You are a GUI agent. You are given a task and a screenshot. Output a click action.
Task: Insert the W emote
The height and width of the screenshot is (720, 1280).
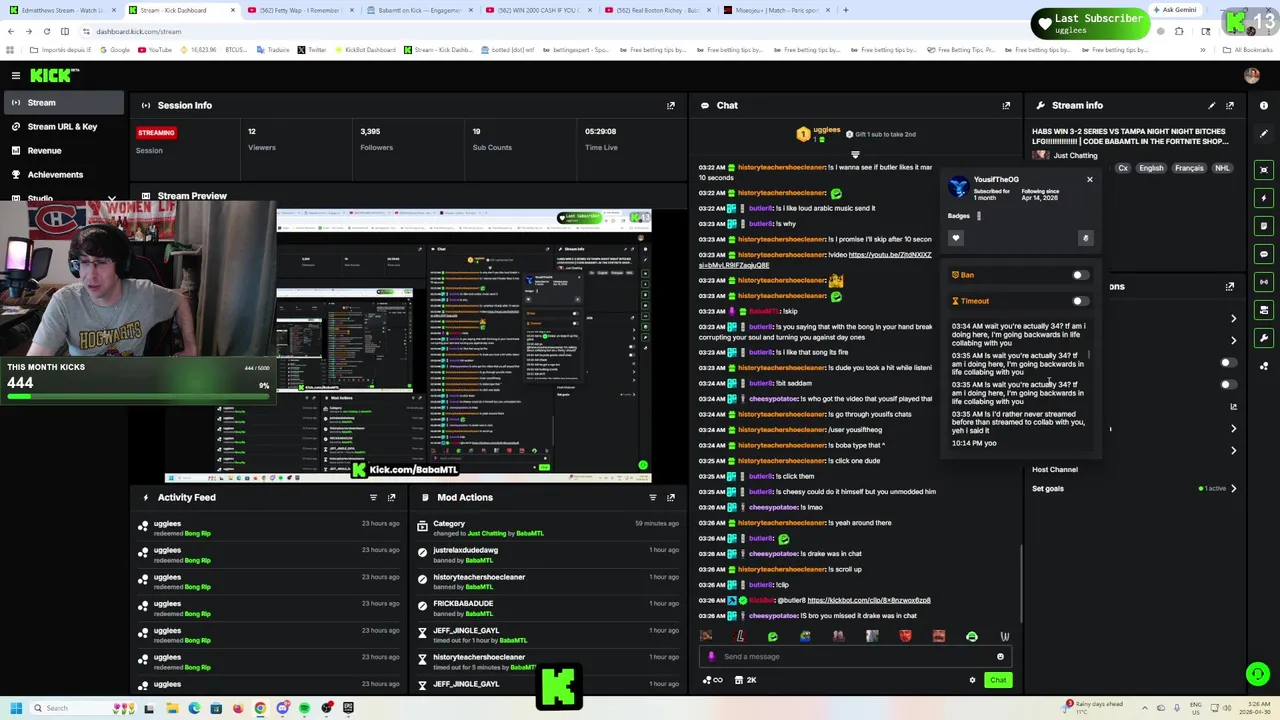pyautogui.click(x=1005, y=636)
